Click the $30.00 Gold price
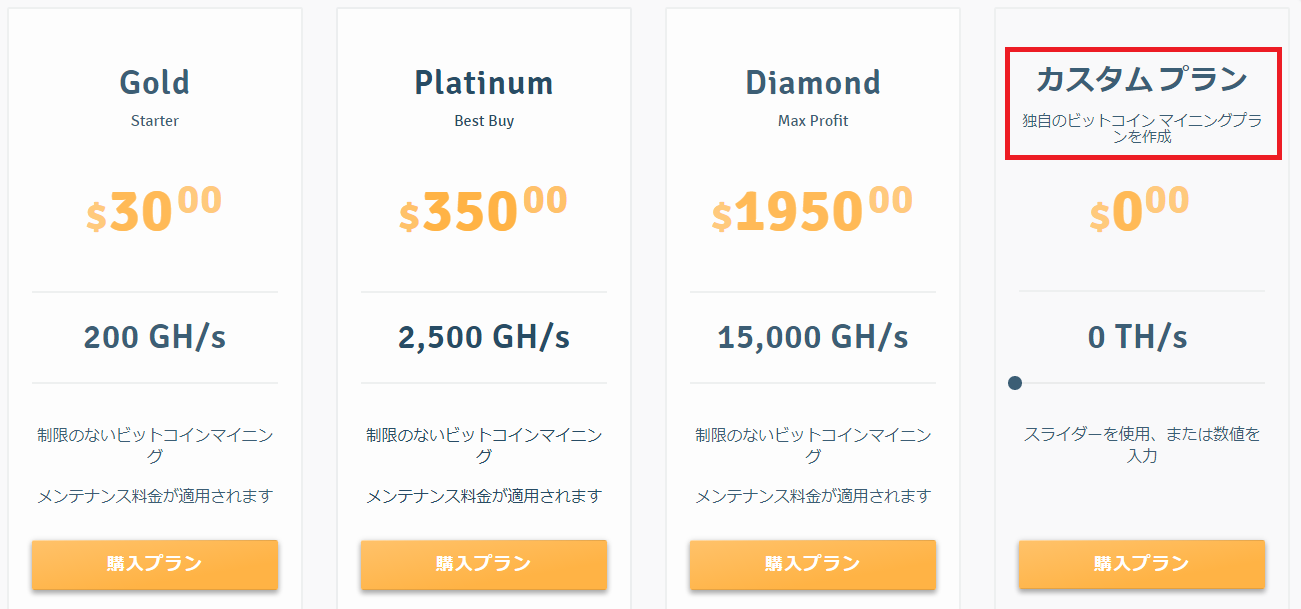Image resolution: width=1301 pixels, height=609 pixels. click(x=154, y=209)
